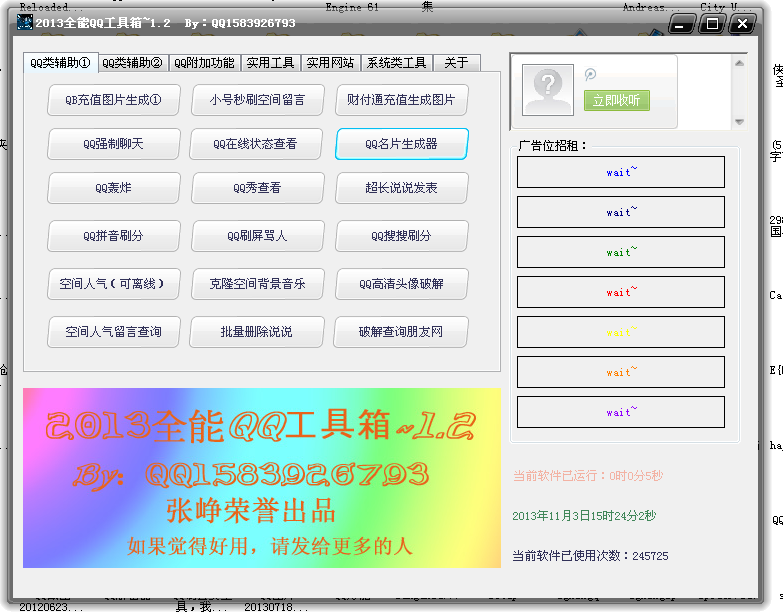Viewport: 783px width, 615px height.
Task: Click the QB充值图片生成① button
Action: click(x=113, y=100)
